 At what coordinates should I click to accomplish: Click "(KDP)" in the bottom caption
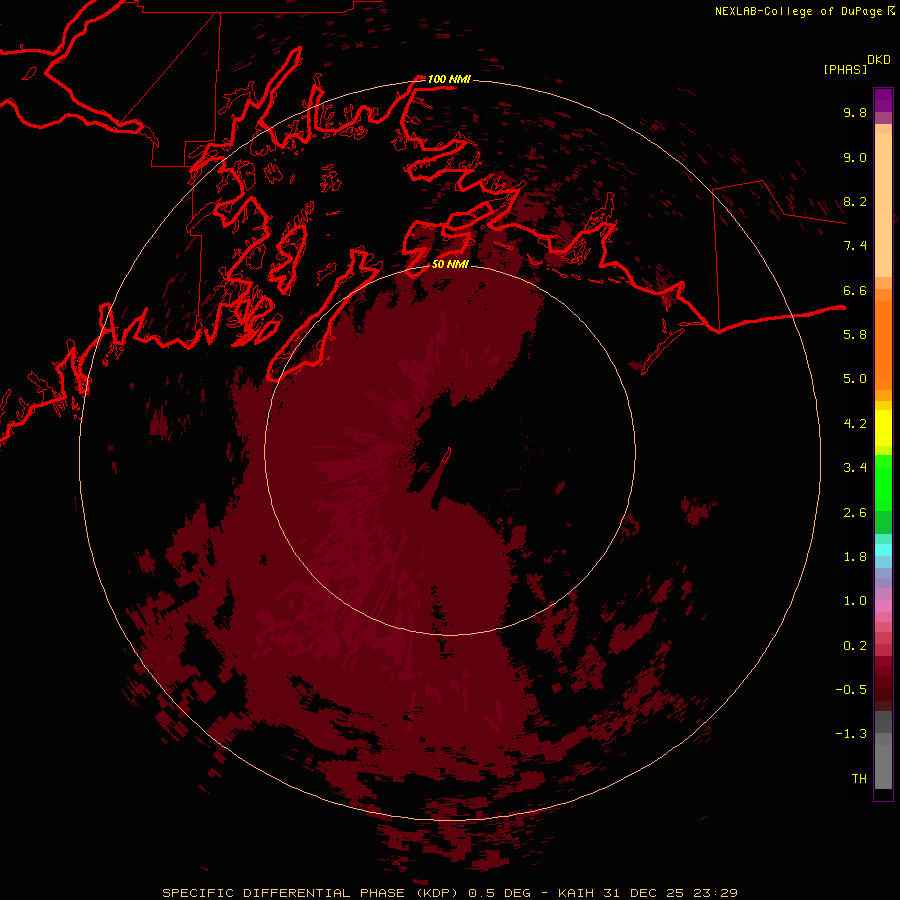435,893
